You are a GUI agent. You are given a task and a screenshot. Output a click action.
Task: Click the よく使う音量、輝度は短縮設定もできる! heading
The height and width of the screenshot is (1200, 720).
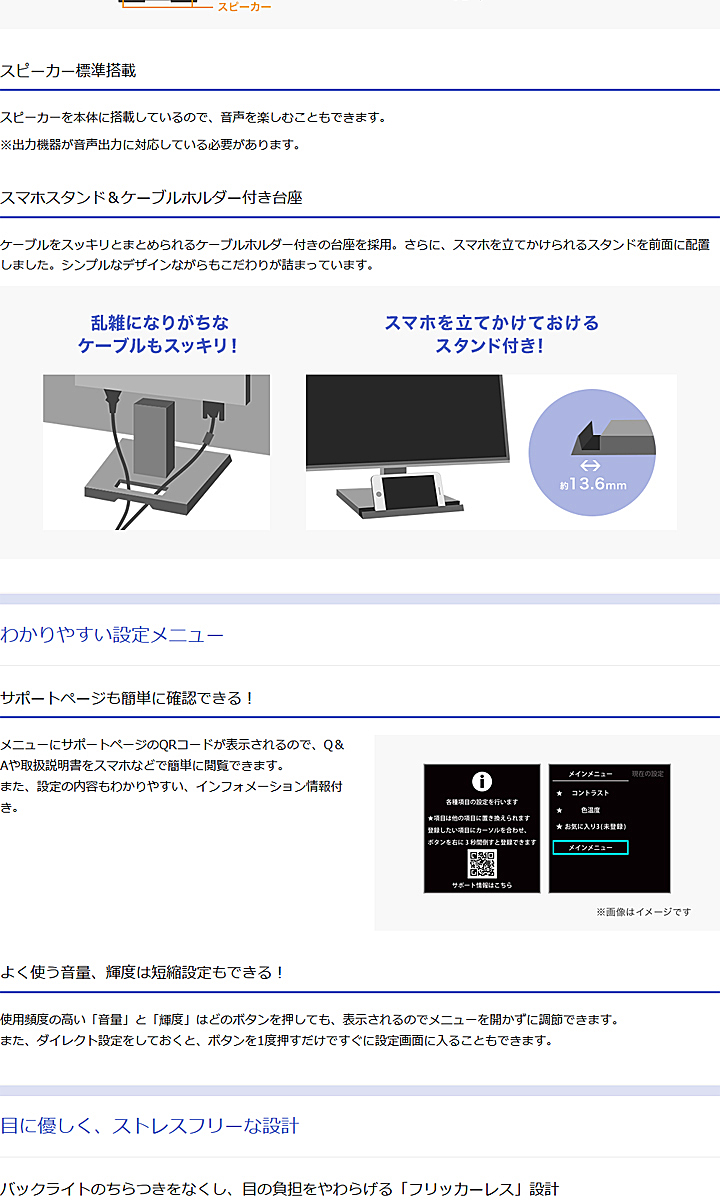pyautogui.click(x=142, y=972)
